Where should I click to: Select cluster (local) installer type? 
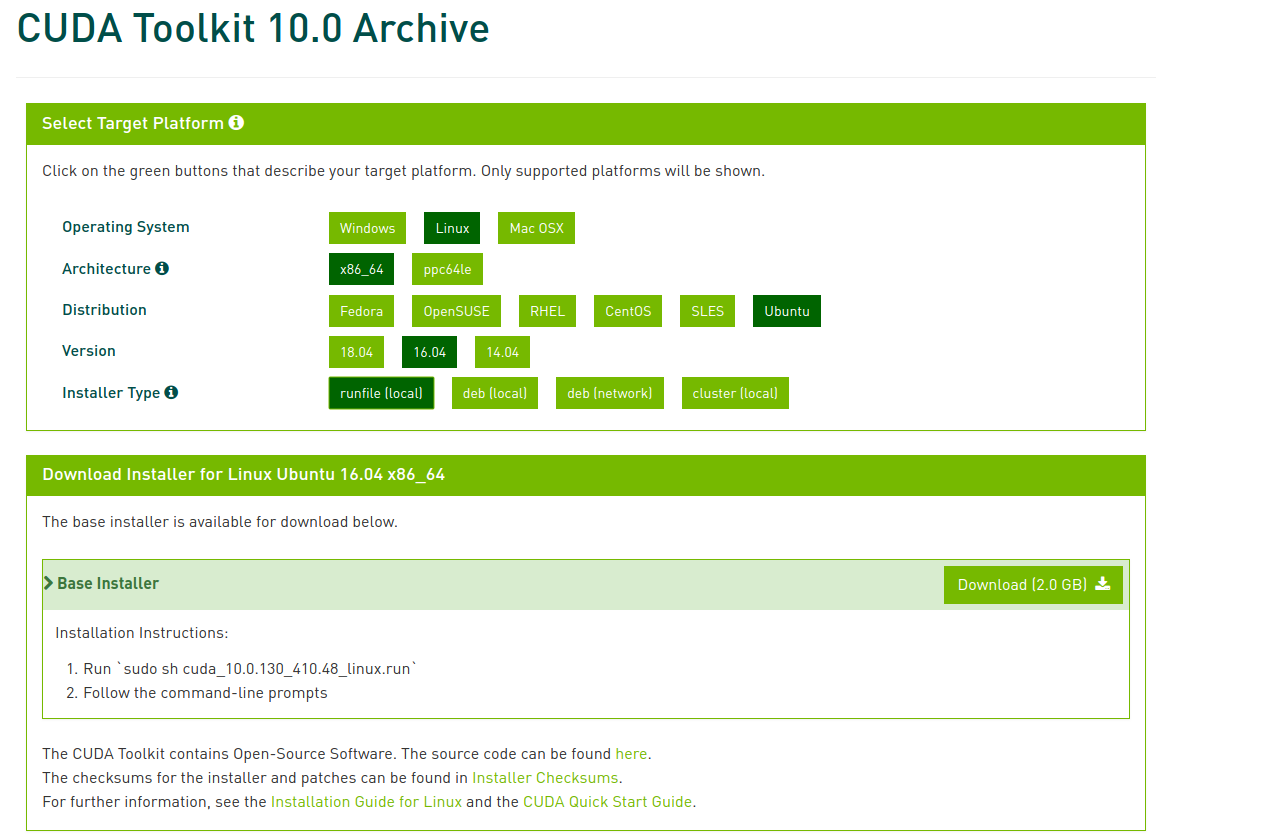coord(735,393)
